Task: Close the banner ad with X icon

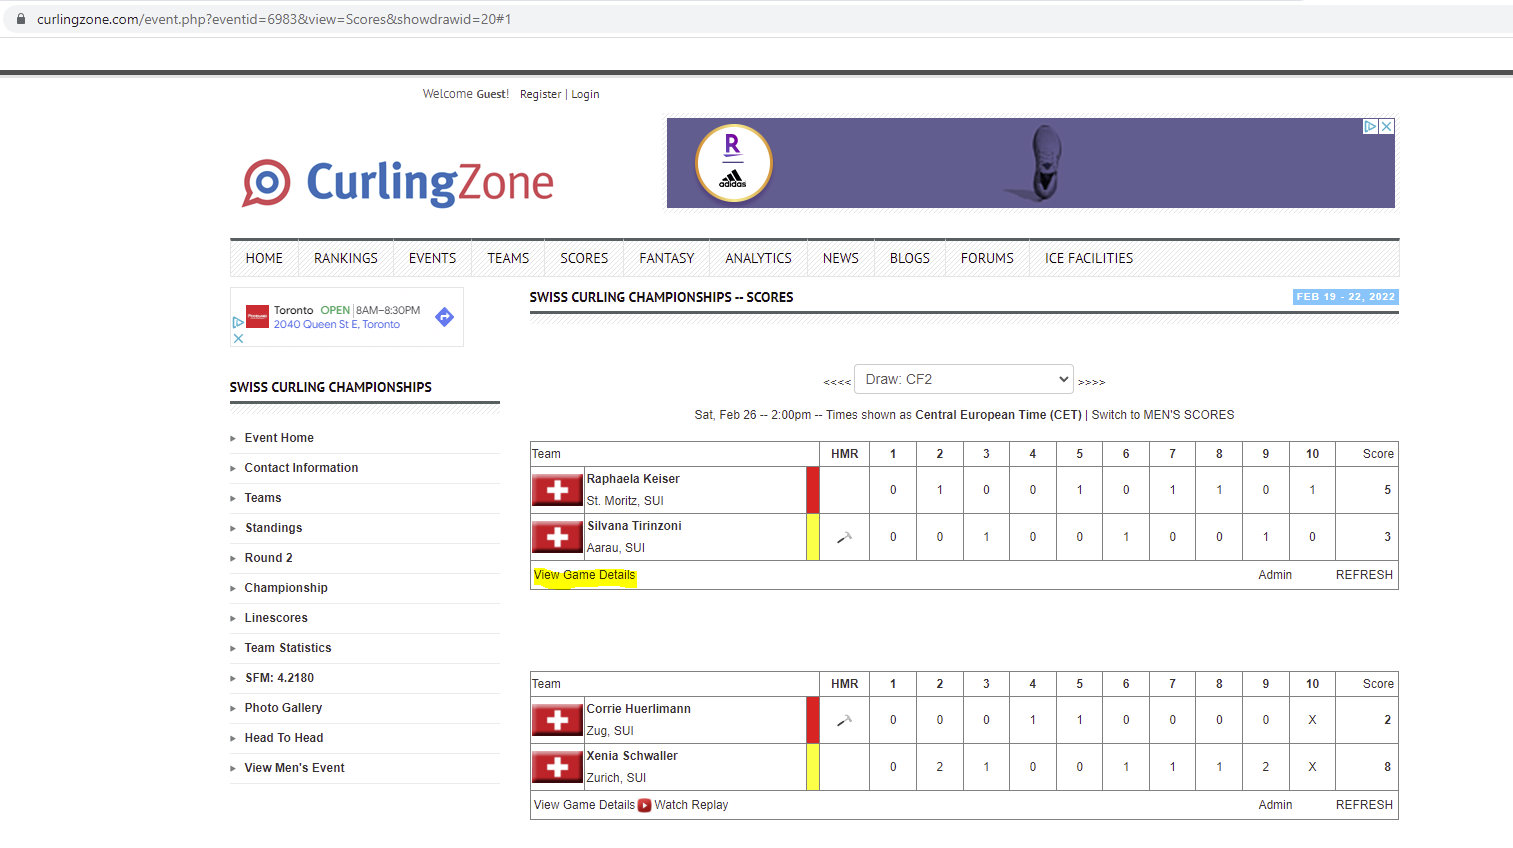Action: click(1387, 127)
